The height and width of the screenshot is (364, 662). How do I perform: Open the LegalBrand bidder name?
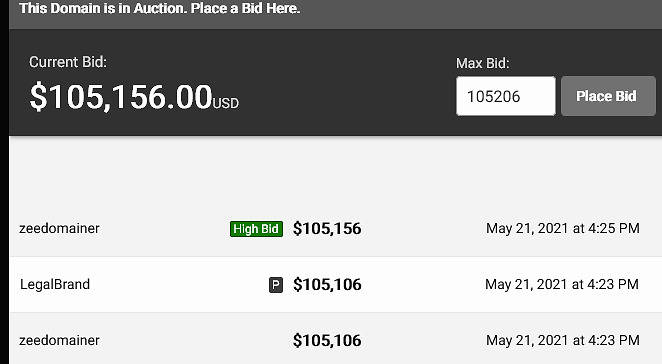point(55,284)
